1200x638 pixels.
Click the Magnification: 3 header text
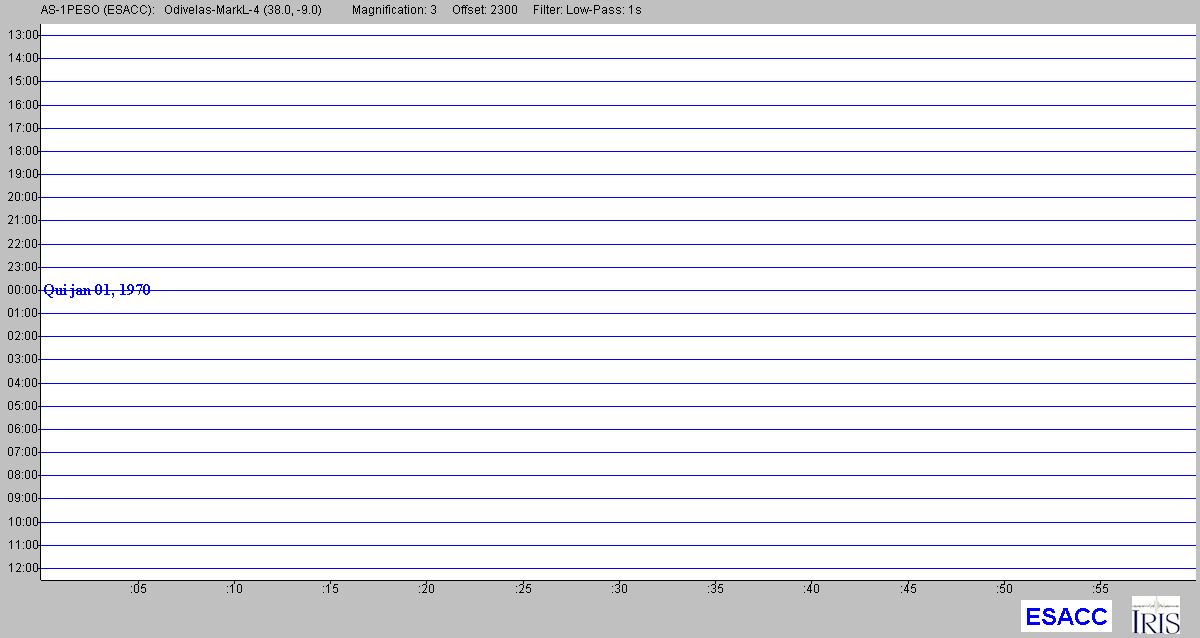point(394,9)
